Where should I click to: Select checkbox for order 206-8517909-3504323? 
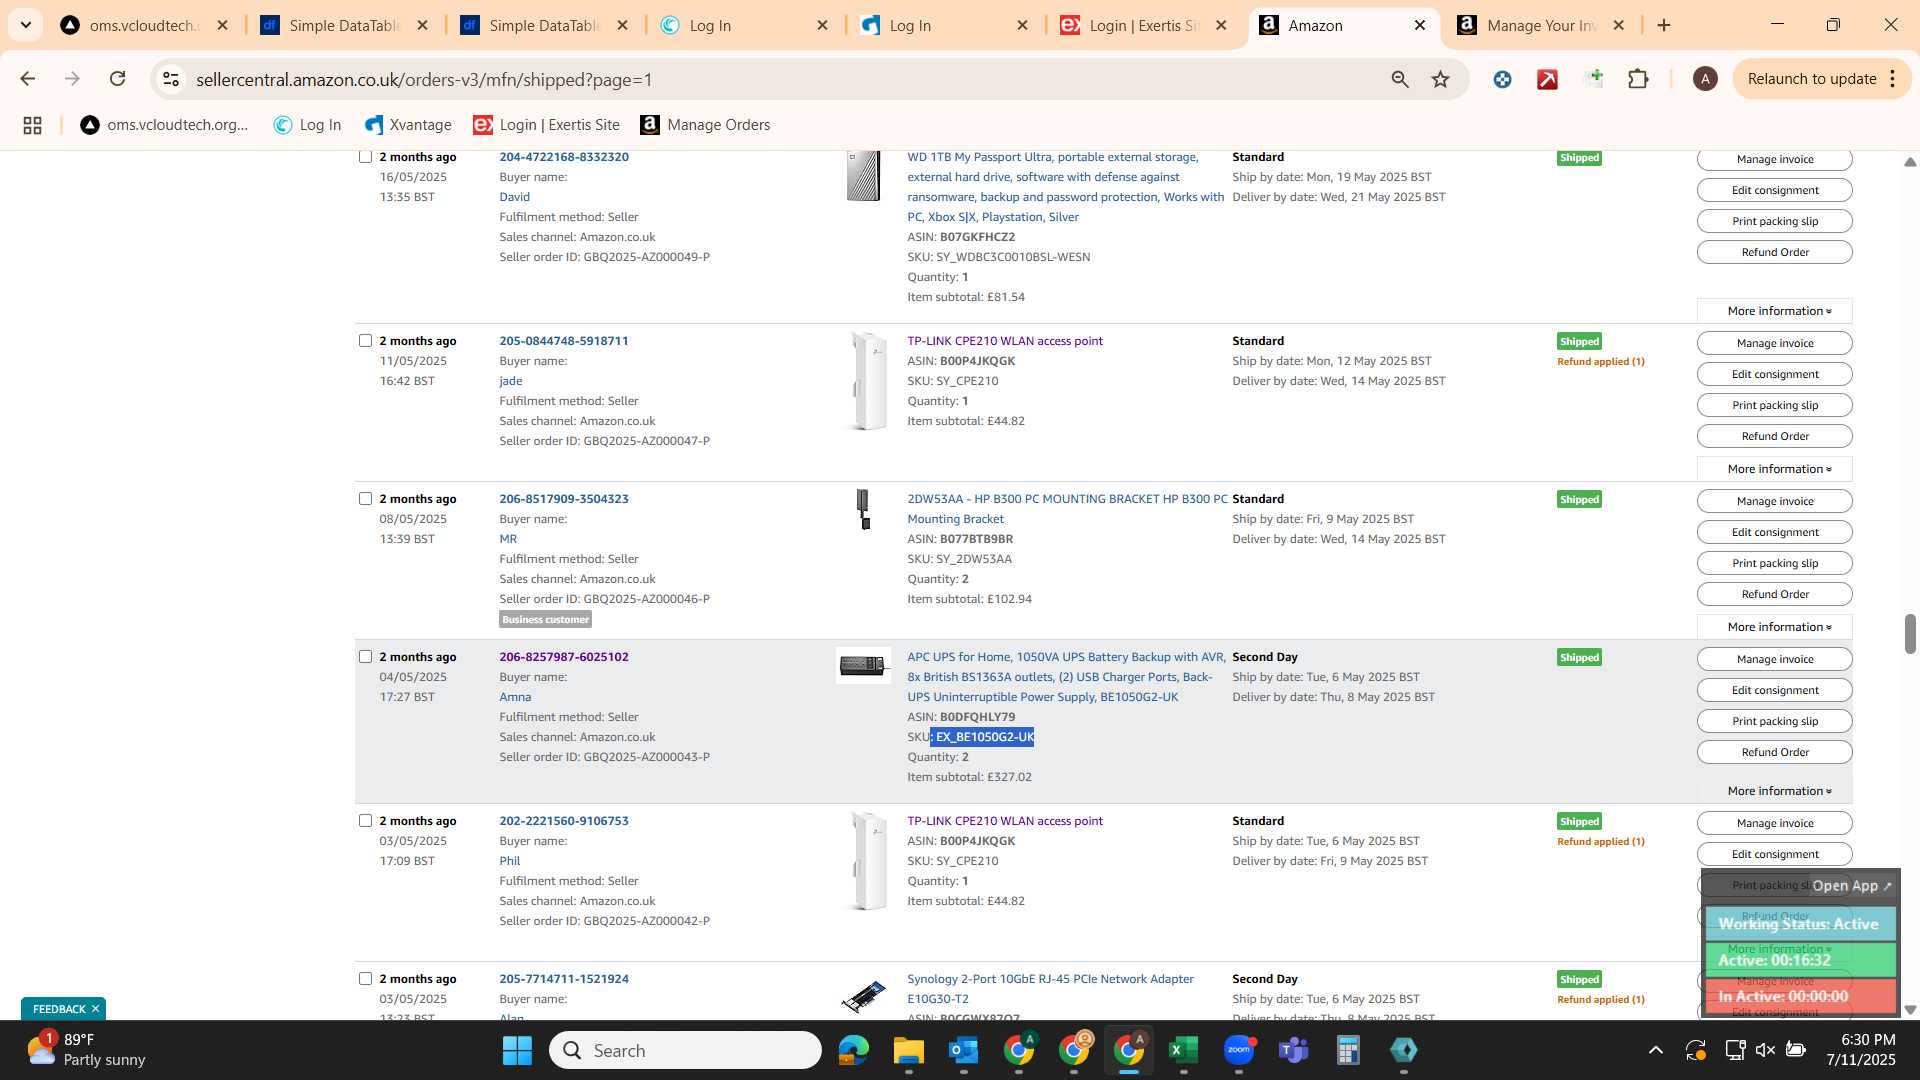coord(365,499)
